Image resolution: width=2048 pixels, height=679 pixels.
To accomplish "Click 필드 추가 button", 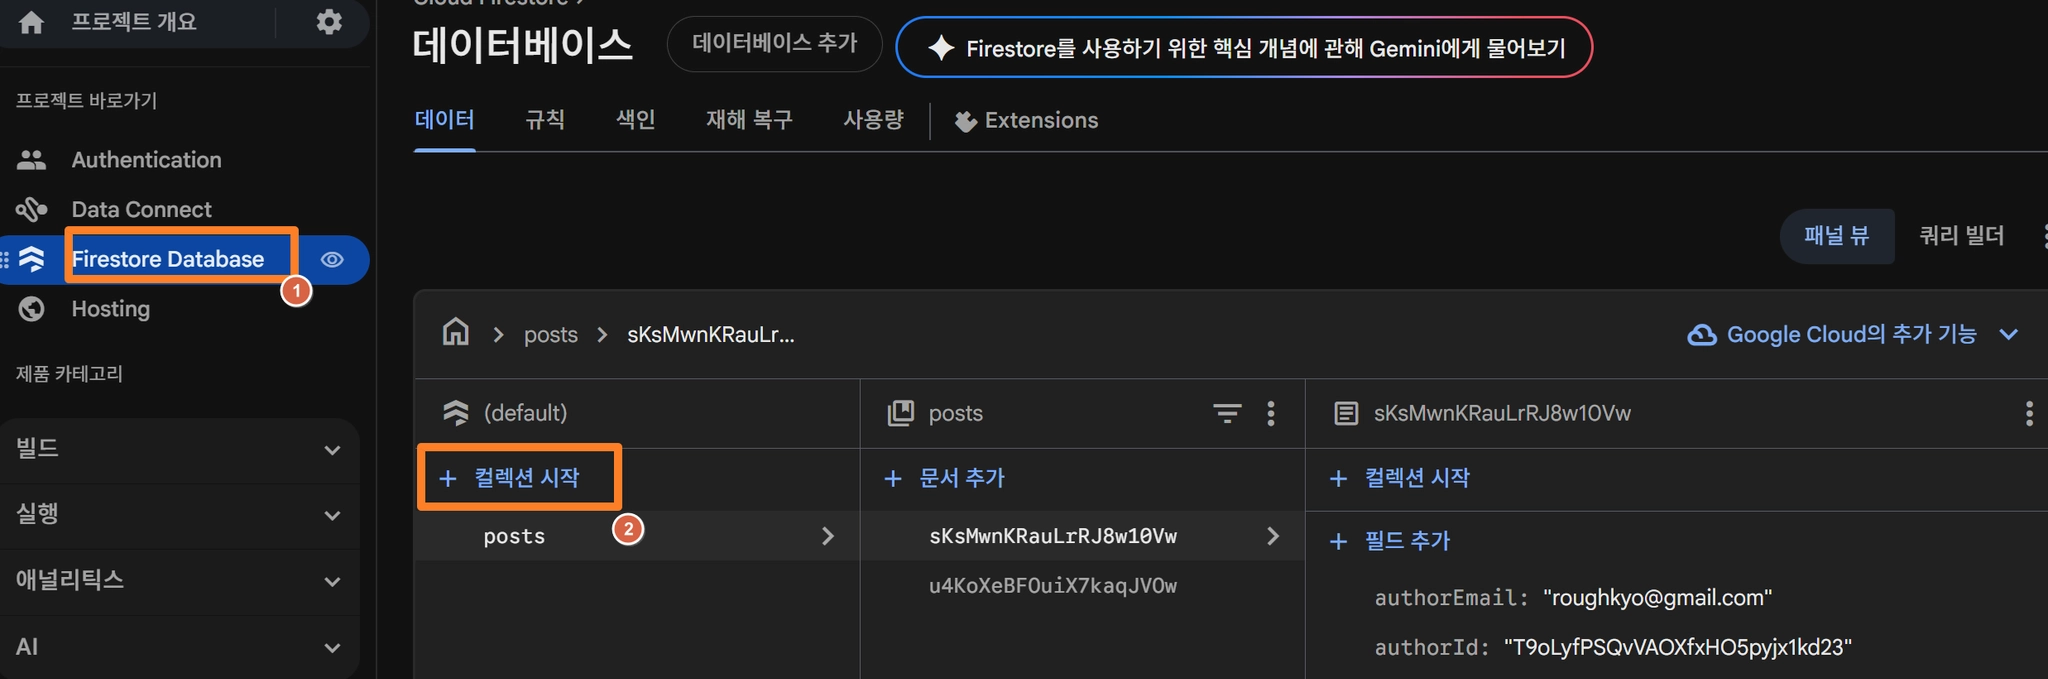I will (1390, 542).
